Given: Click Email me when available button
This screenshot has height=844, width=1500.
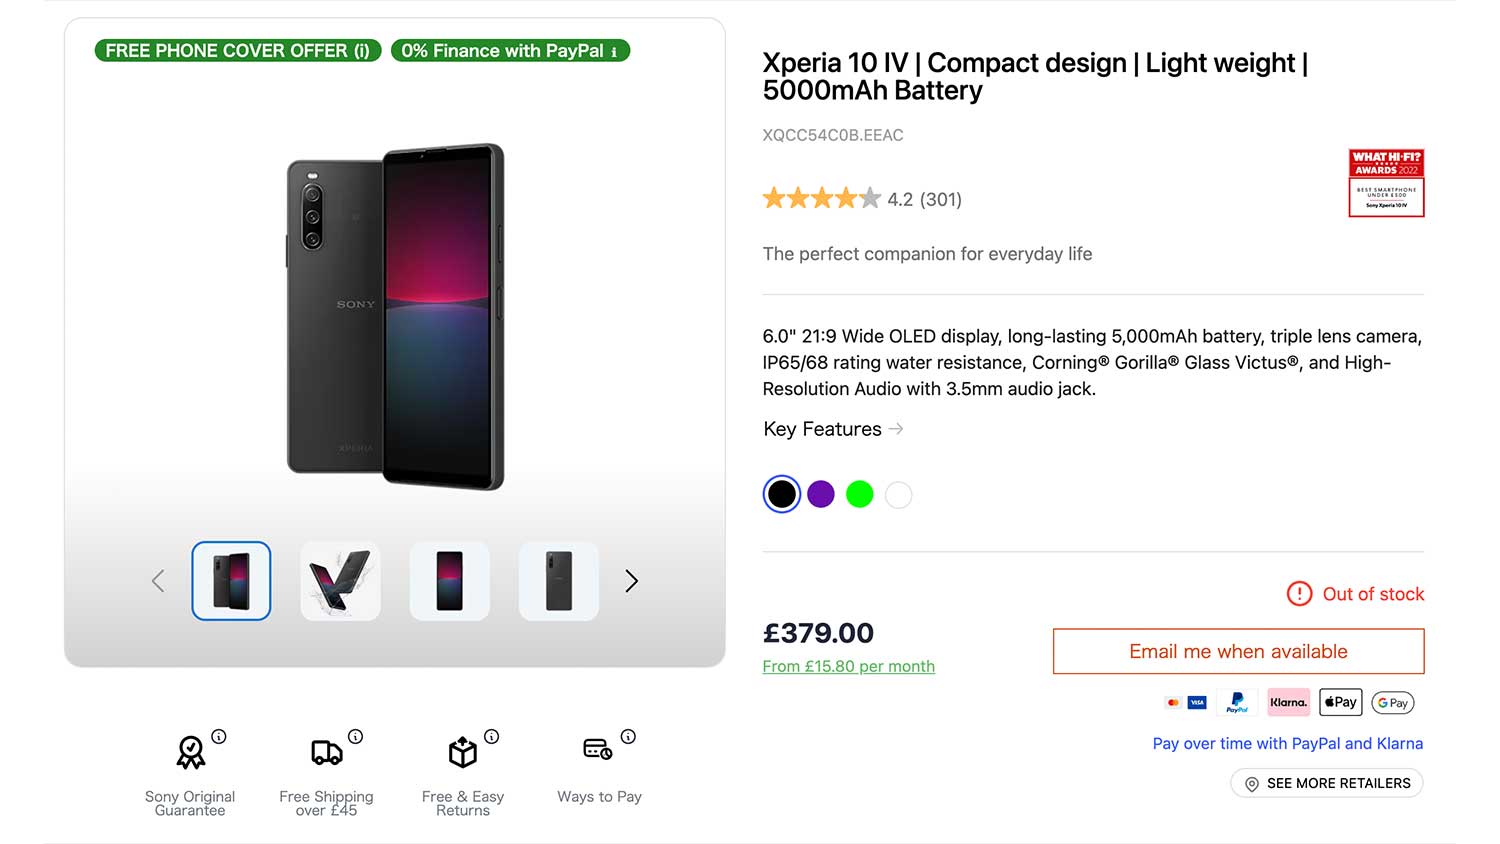Looking at the screenshot, I should (x=1238, y=651).
